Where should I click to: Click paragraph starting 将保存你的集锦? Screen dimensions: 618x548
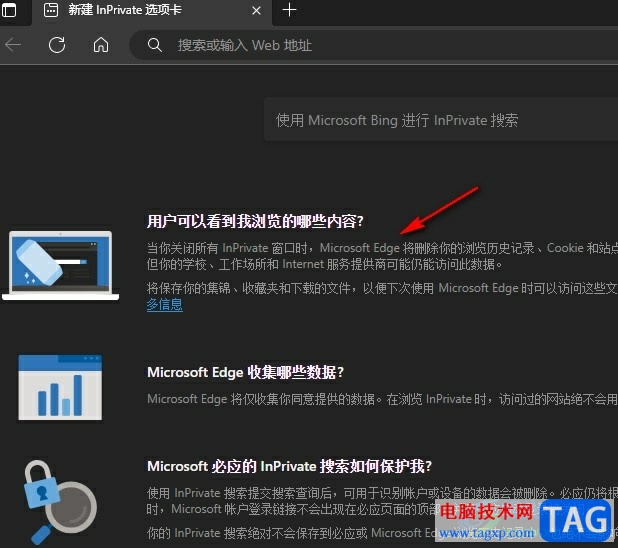382,296
